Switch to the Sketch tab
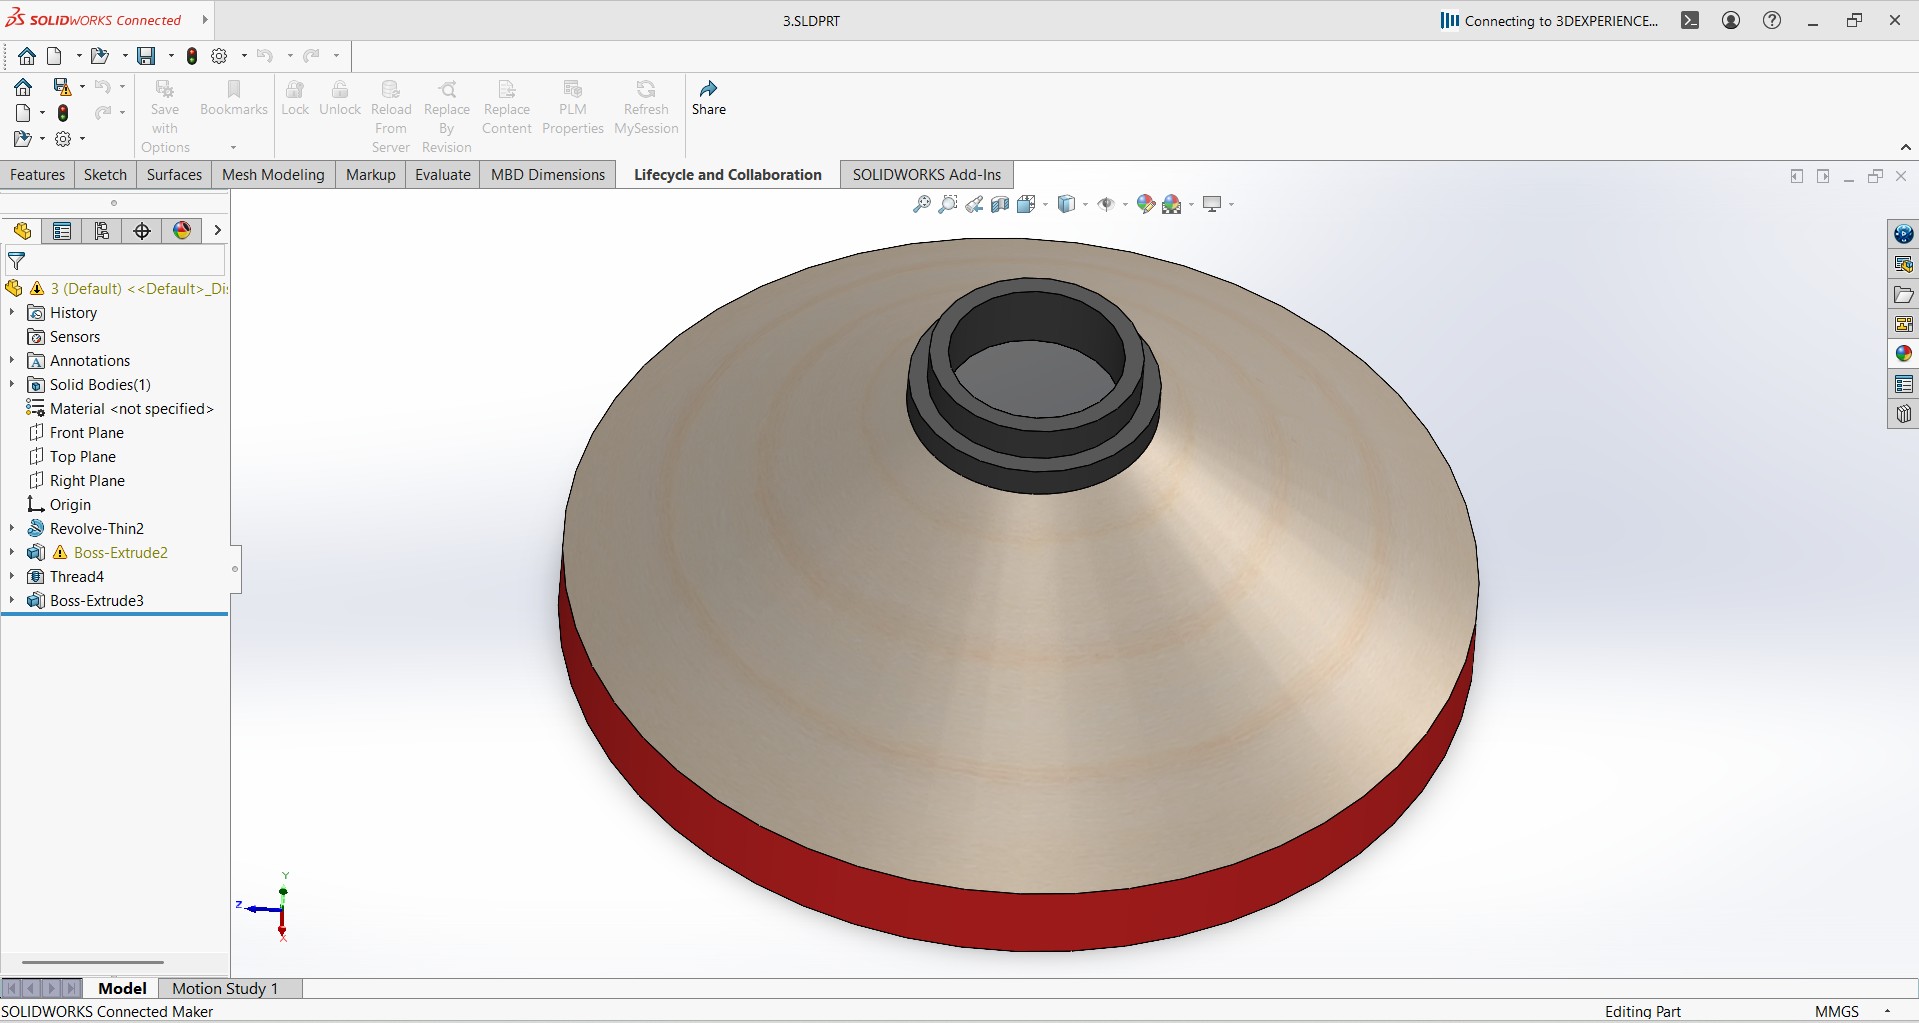Screen dimensions: 1919x1023 [x=105, y=175]
